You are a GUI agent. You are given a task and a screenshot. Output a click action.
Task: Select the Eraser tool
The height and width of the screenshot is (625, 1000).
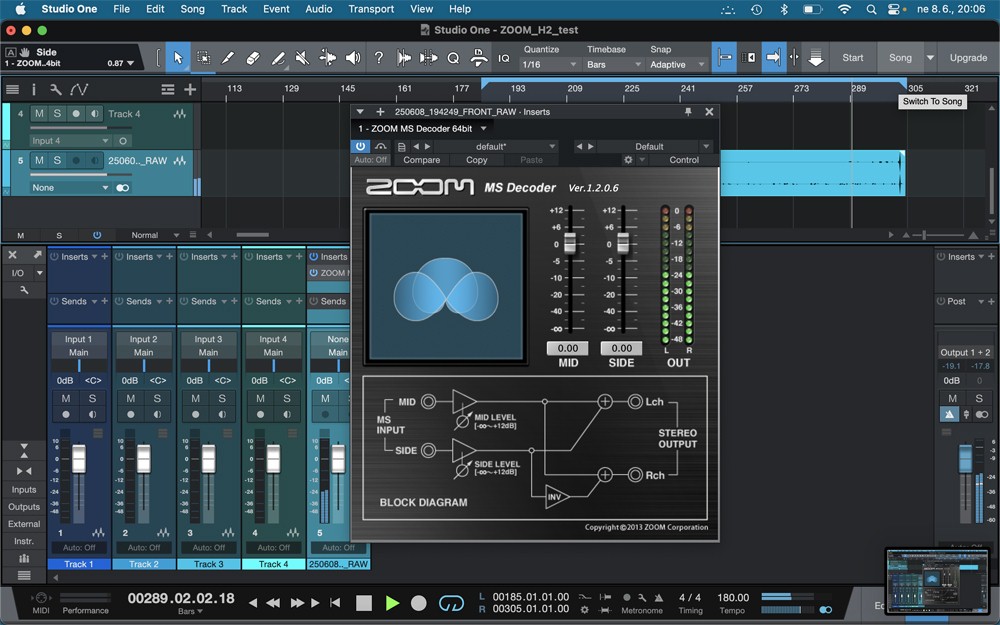[x=253, y=58]
